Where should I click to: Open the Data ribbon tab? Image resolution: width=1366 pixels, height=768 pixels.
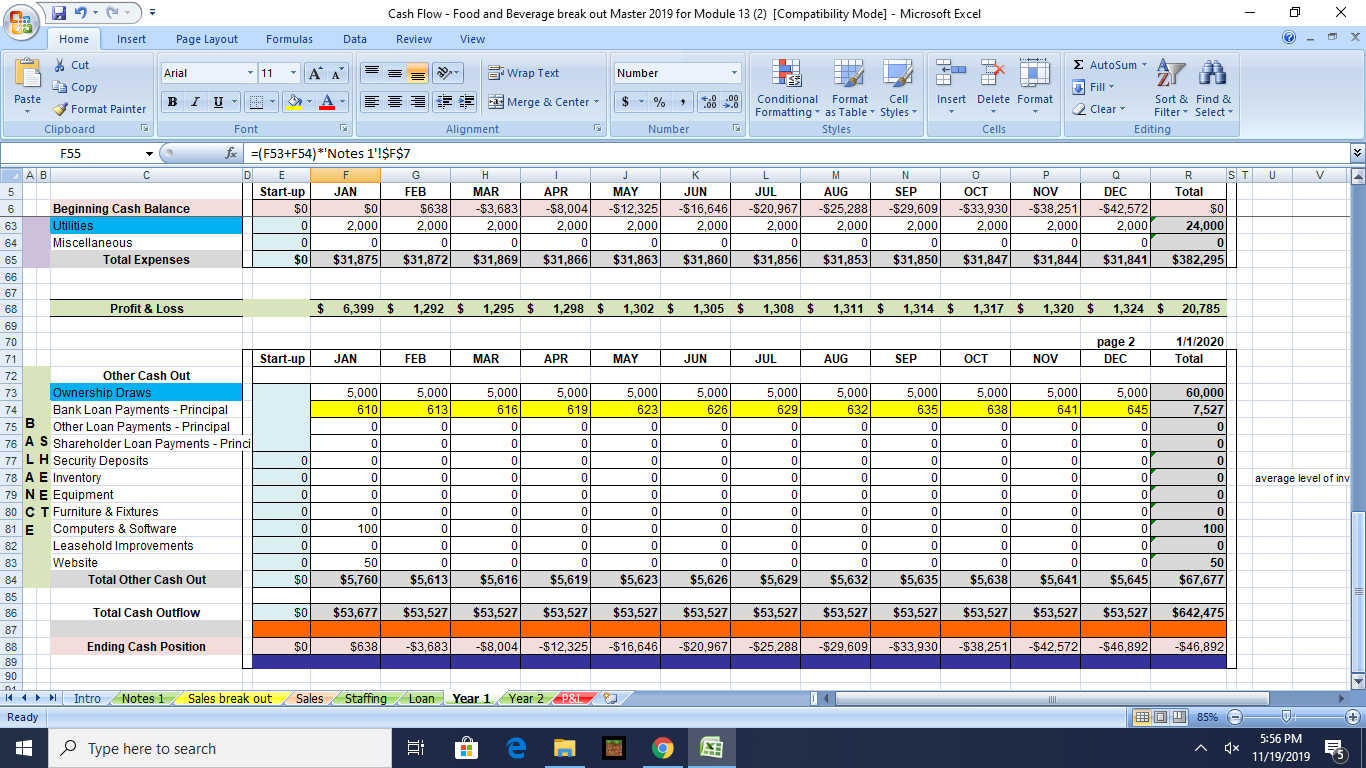(355, 39)
